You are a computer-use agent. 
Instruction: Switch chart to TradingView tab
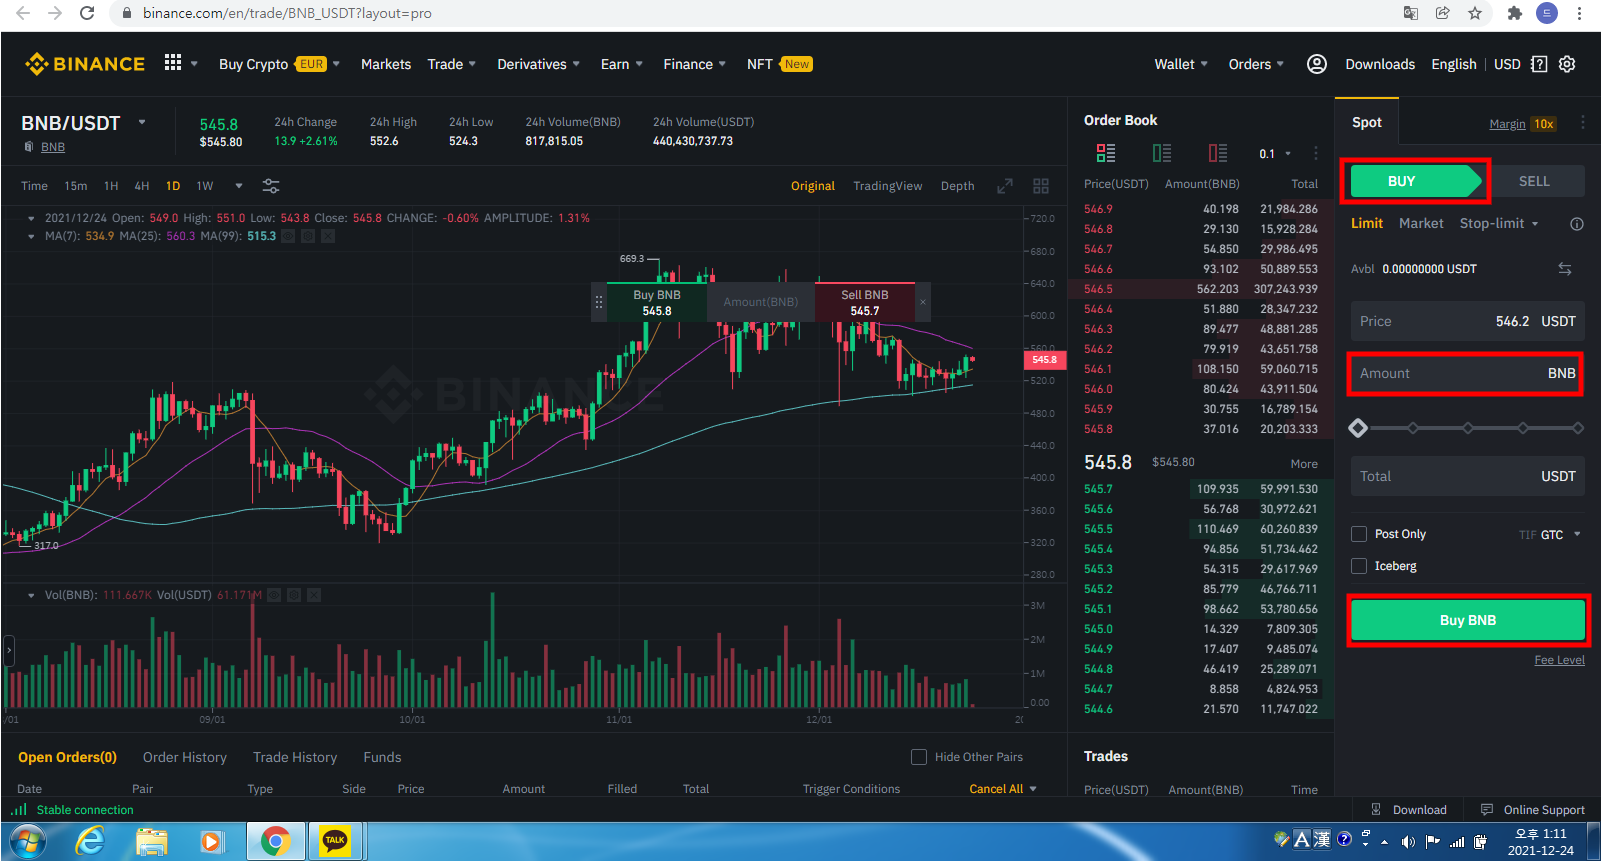[x=888, y=186]
